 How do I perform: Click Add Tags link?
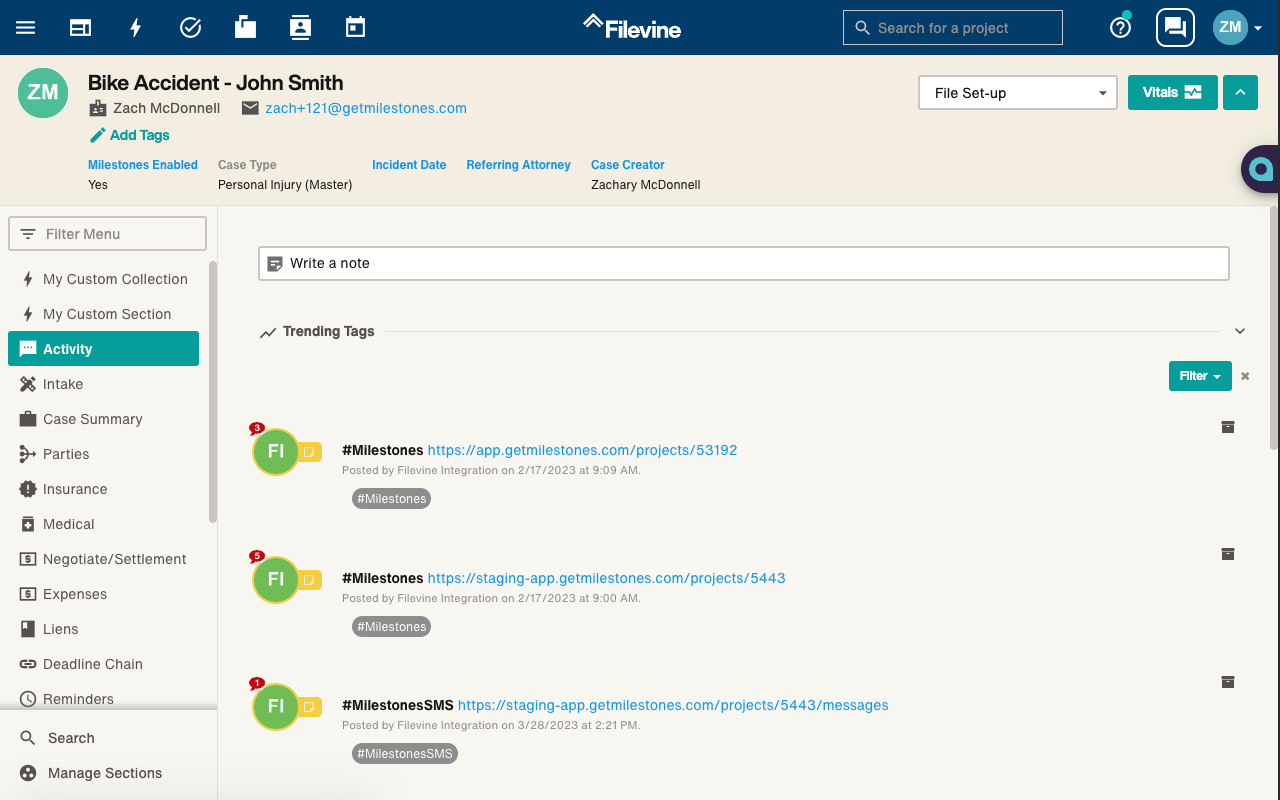point(130,135)
